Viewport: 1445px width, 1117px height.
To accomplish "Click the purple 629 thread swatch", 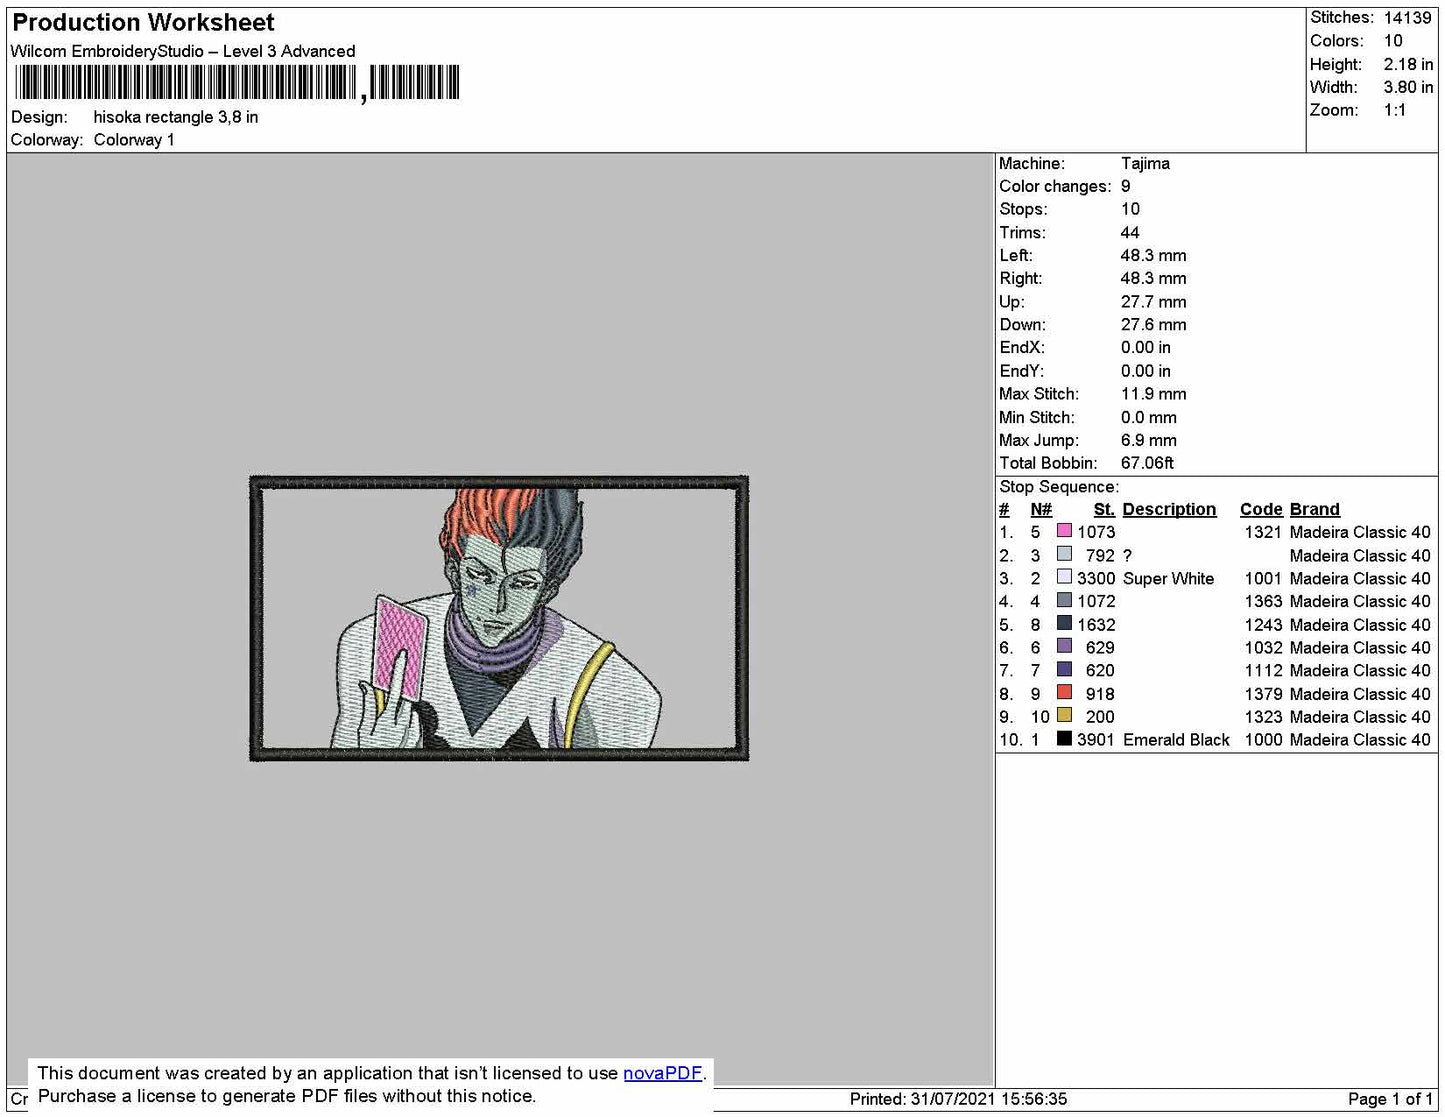I will point(1064,647).
